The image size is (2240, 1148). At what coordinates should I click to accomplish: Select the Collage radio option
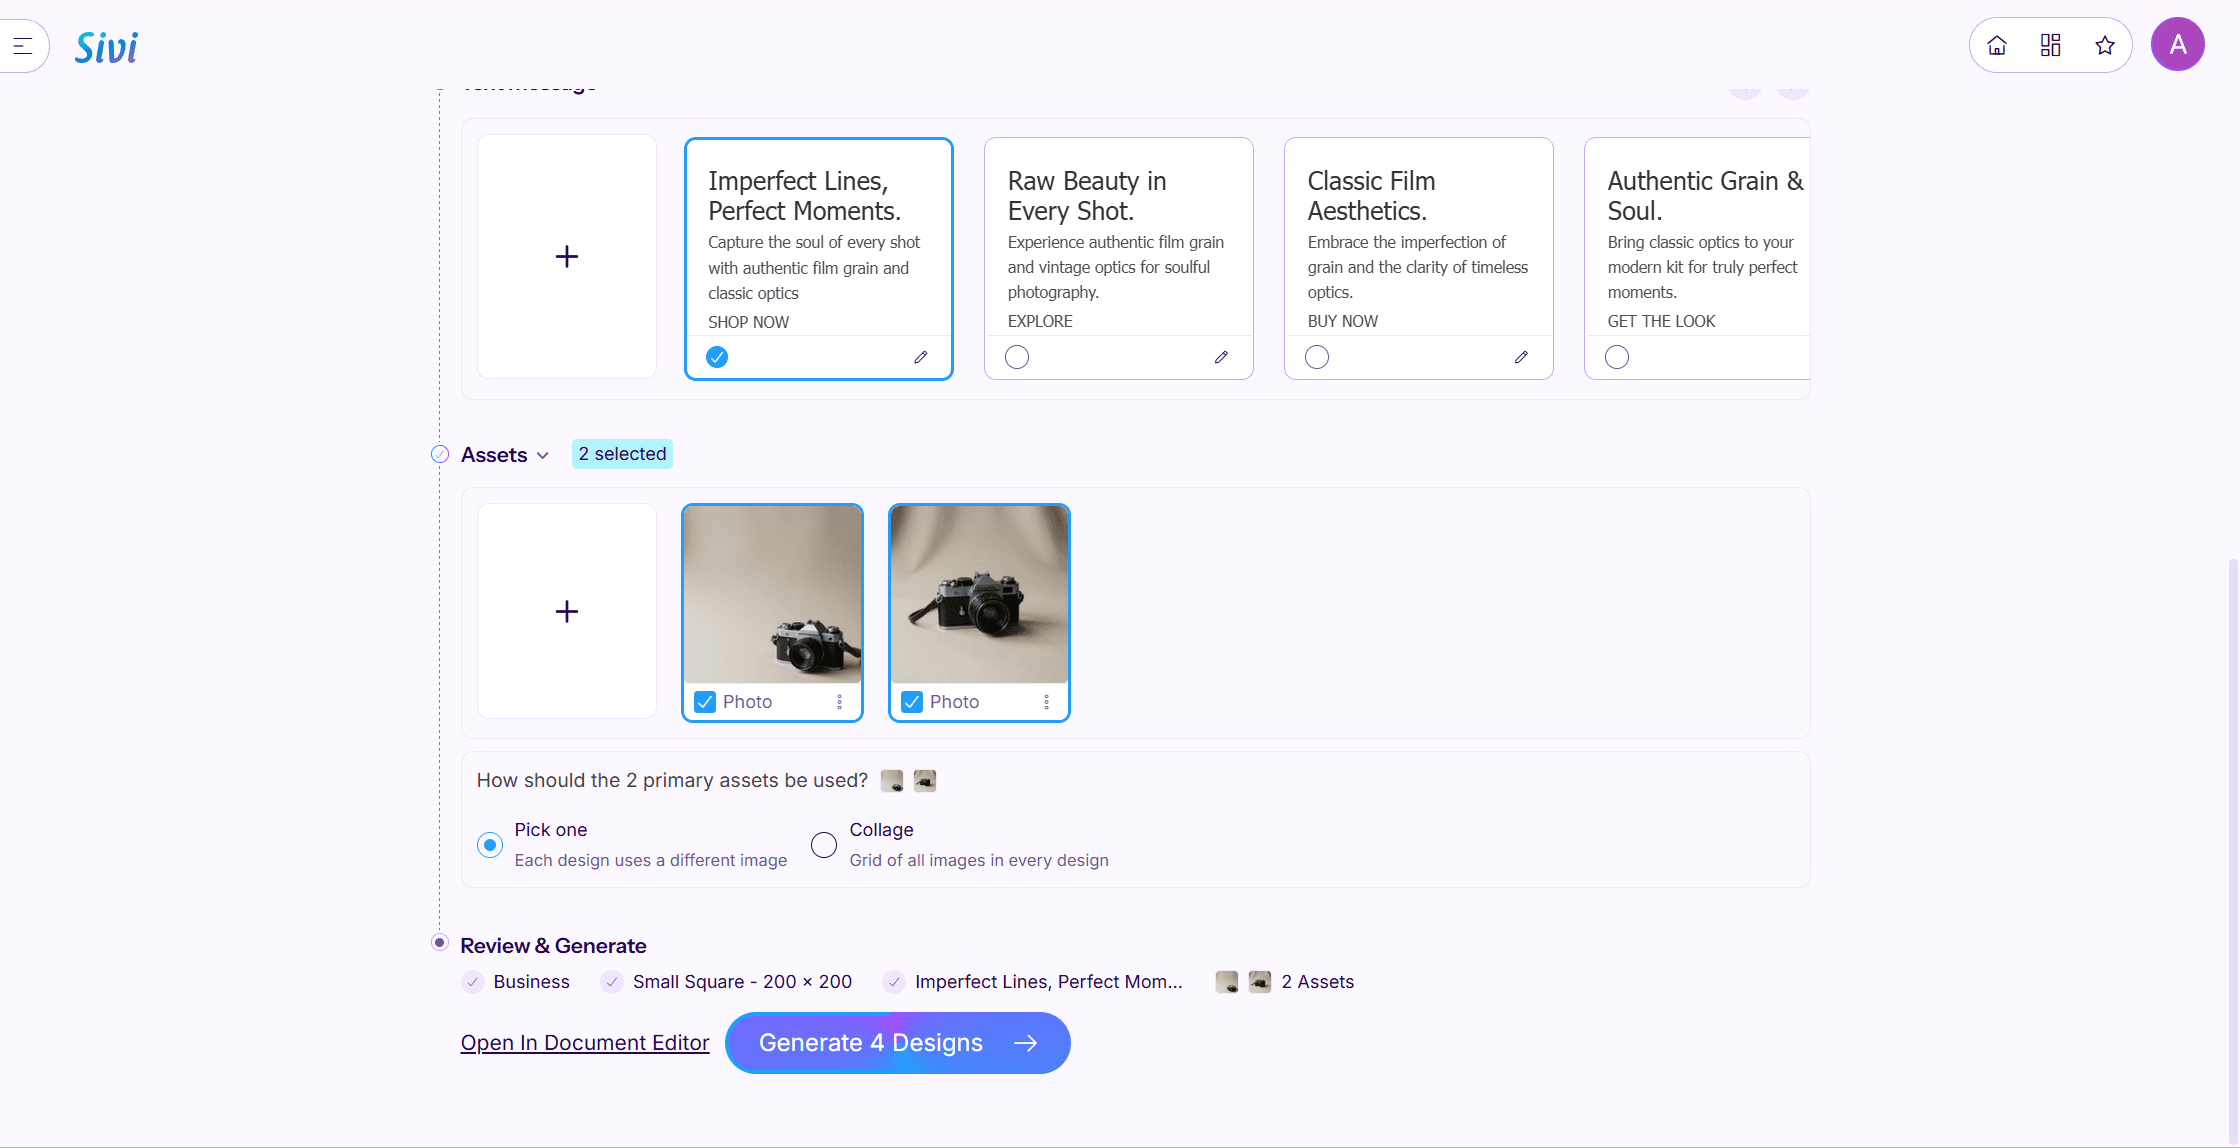[824, 845]
